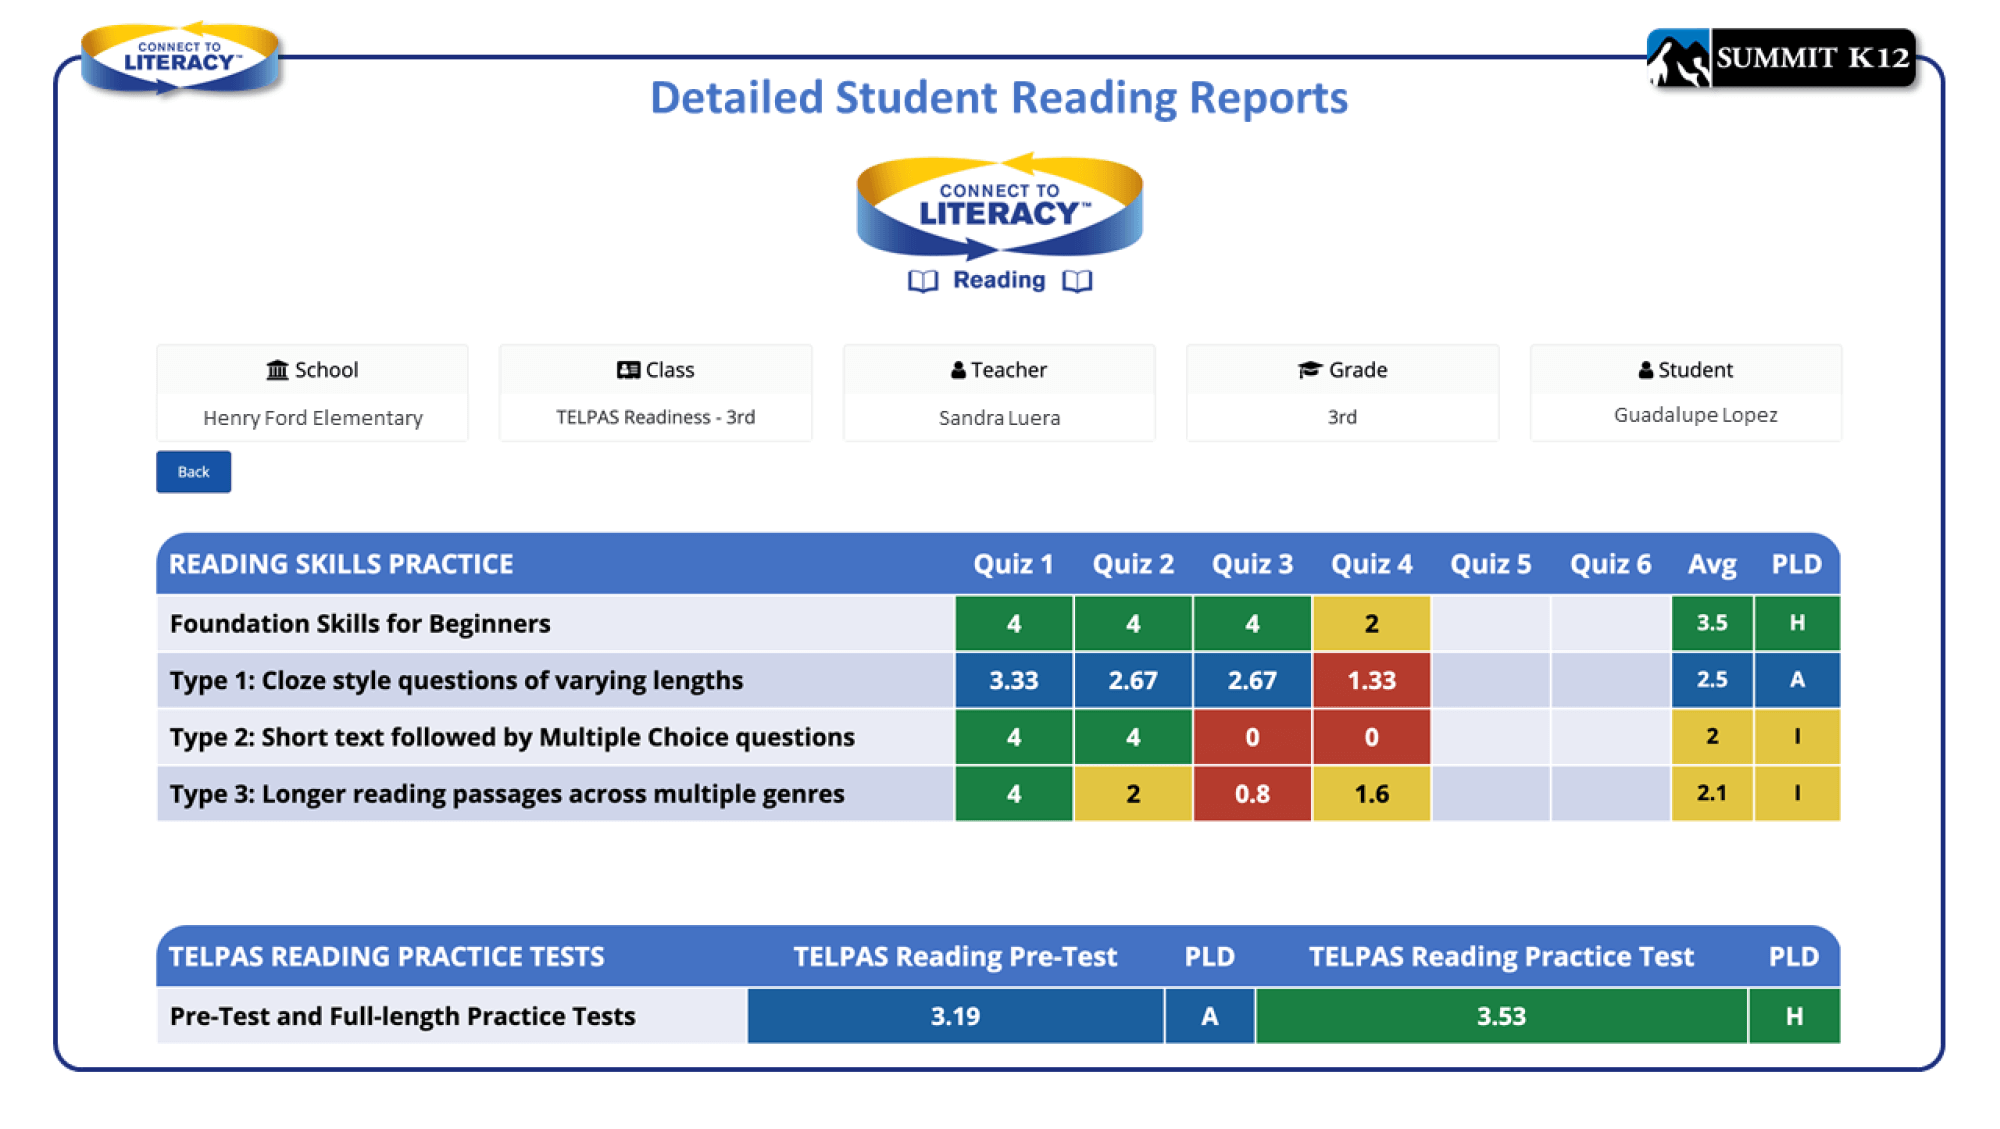Click Type 2 average score 2

1712,737
